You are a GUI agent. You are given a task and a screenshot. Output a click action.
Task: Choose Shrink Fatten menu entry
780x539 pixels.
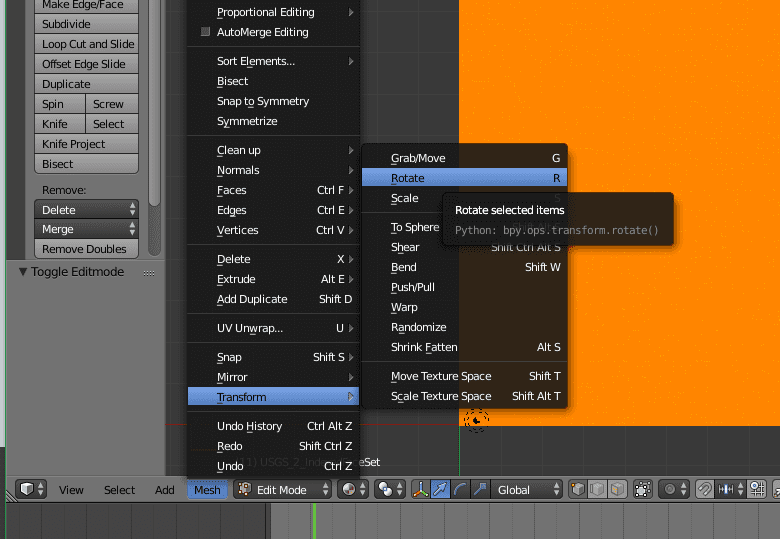coord(464,347)
